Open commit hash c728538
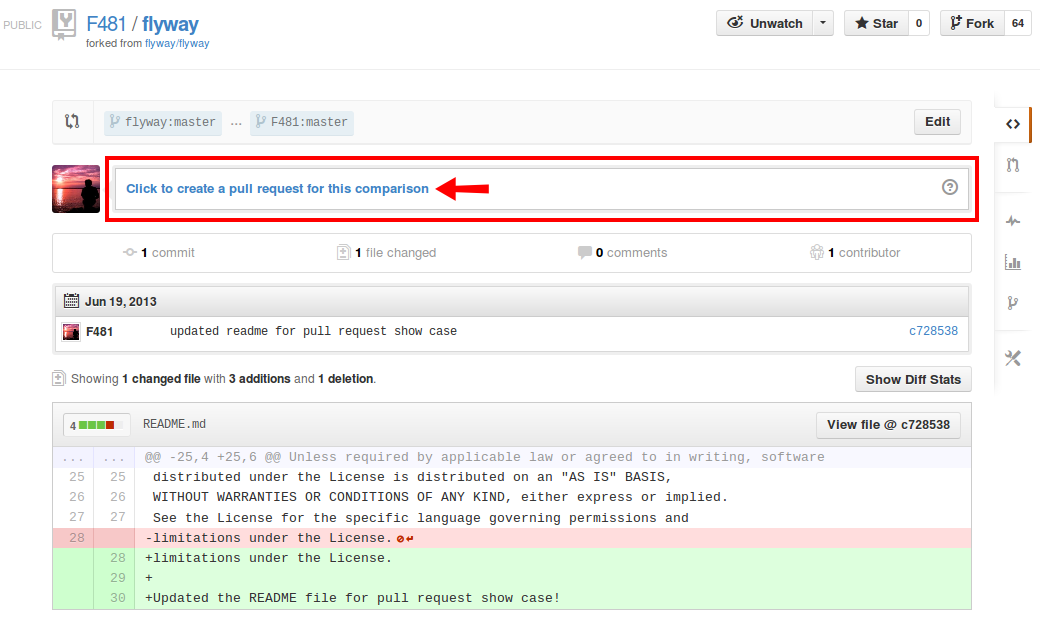This screenshot has width=1040, height=618. click(933, 331)
